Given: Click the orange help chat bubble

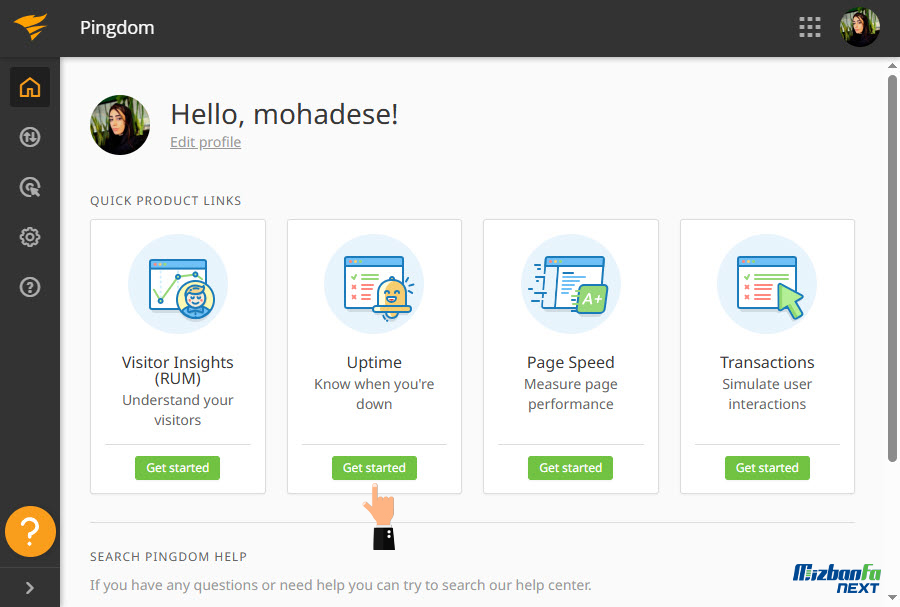Looking at the screenshot, I should [30, 531].
